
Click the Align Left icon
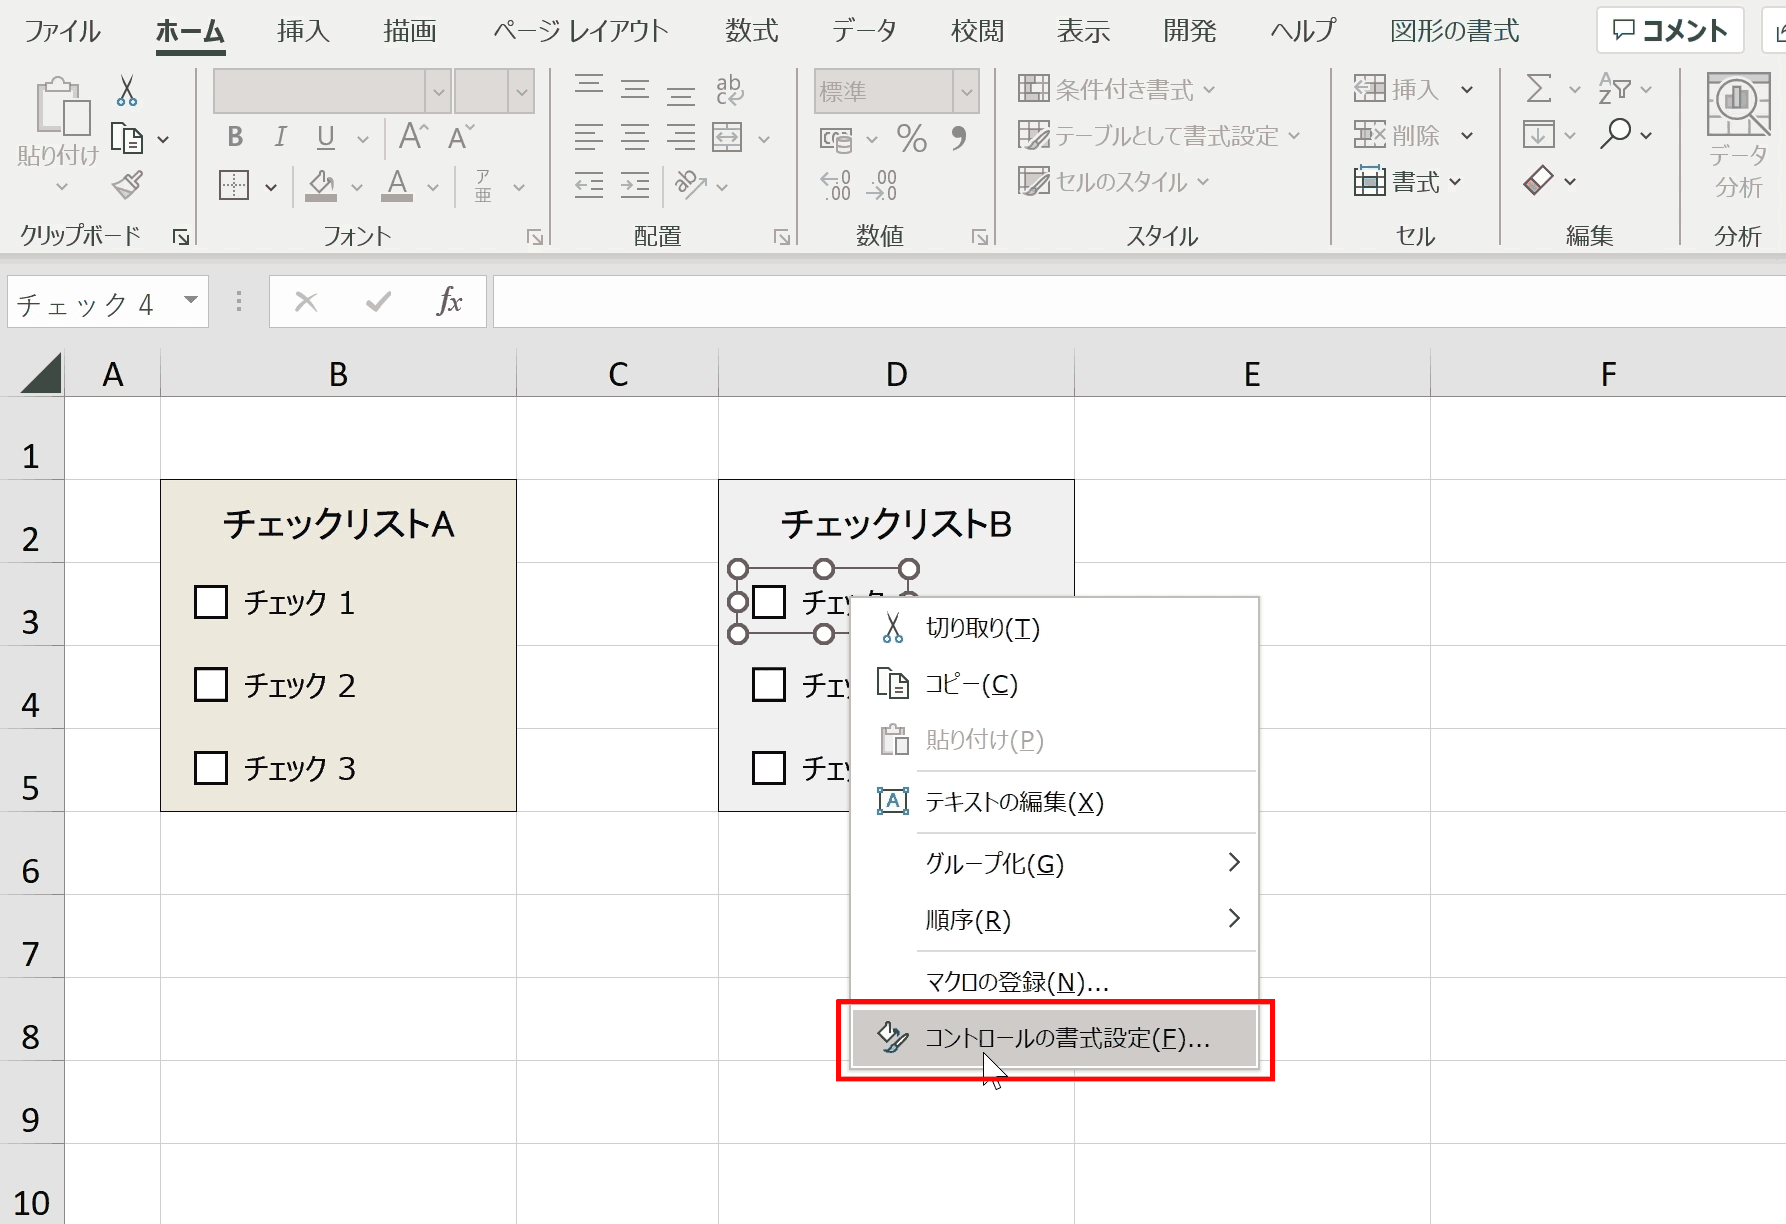589,137
